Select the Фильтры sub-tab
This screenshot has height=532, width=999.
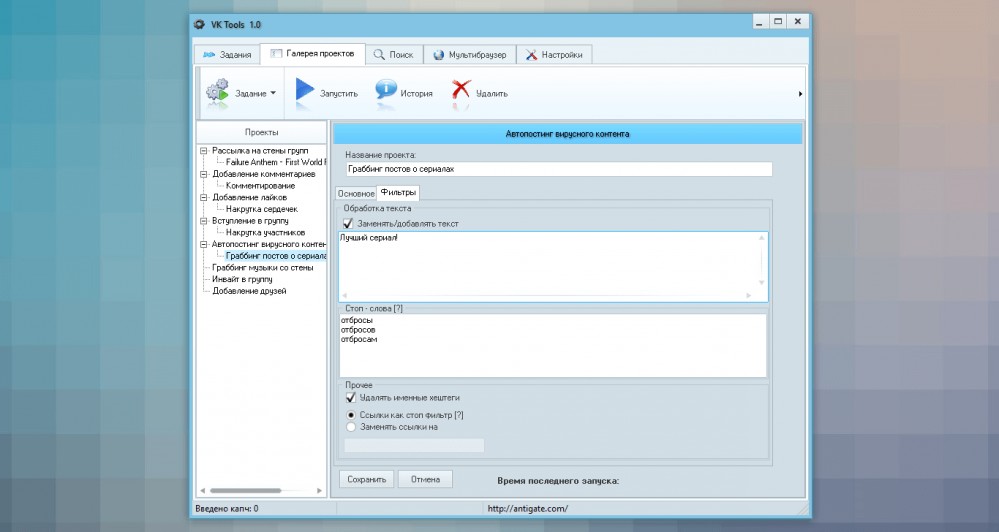click(398, 192)
